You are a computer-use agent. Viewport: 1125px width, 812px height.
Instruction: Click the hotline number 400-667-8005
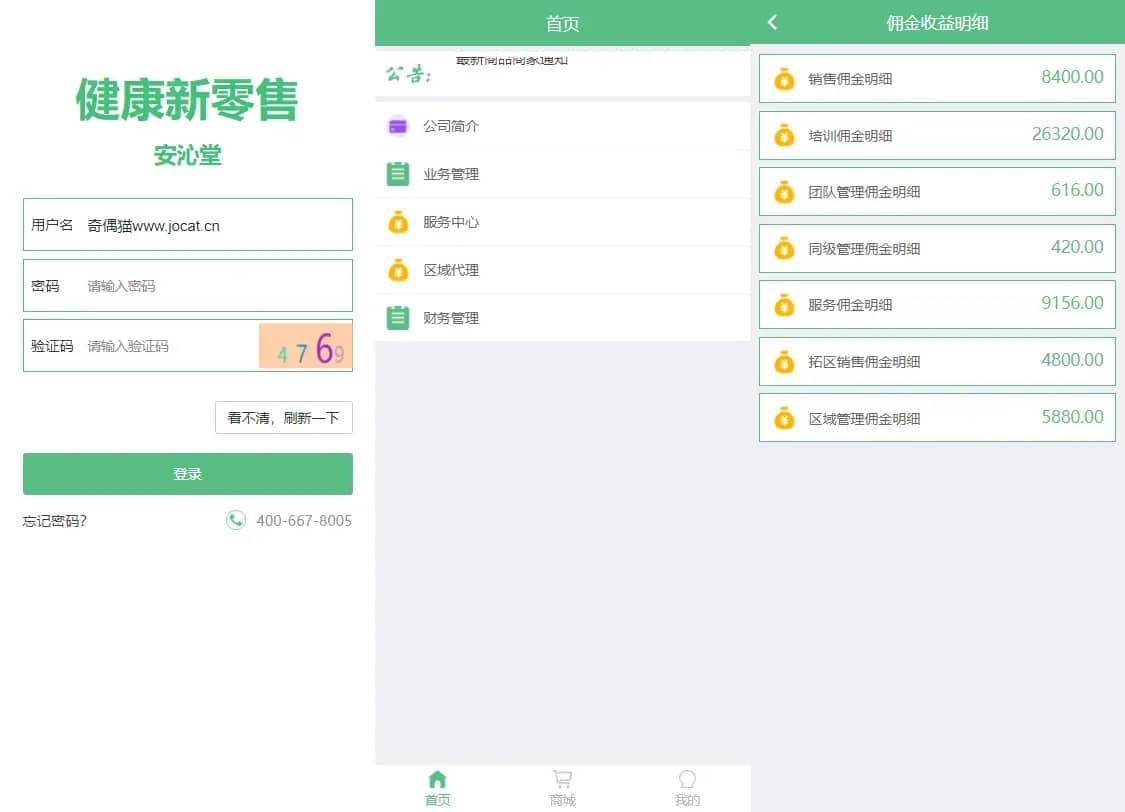[x=304, y=521]
